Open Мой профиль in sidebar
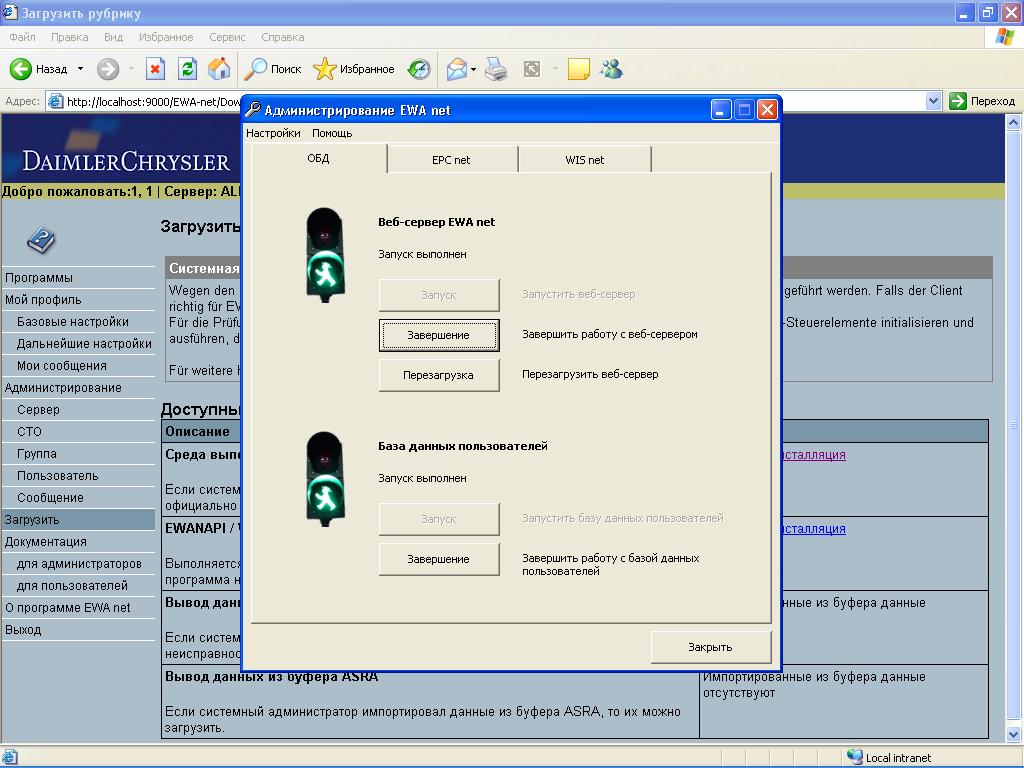Viewport: 1024px width, 768px height. tap(43, 300)
